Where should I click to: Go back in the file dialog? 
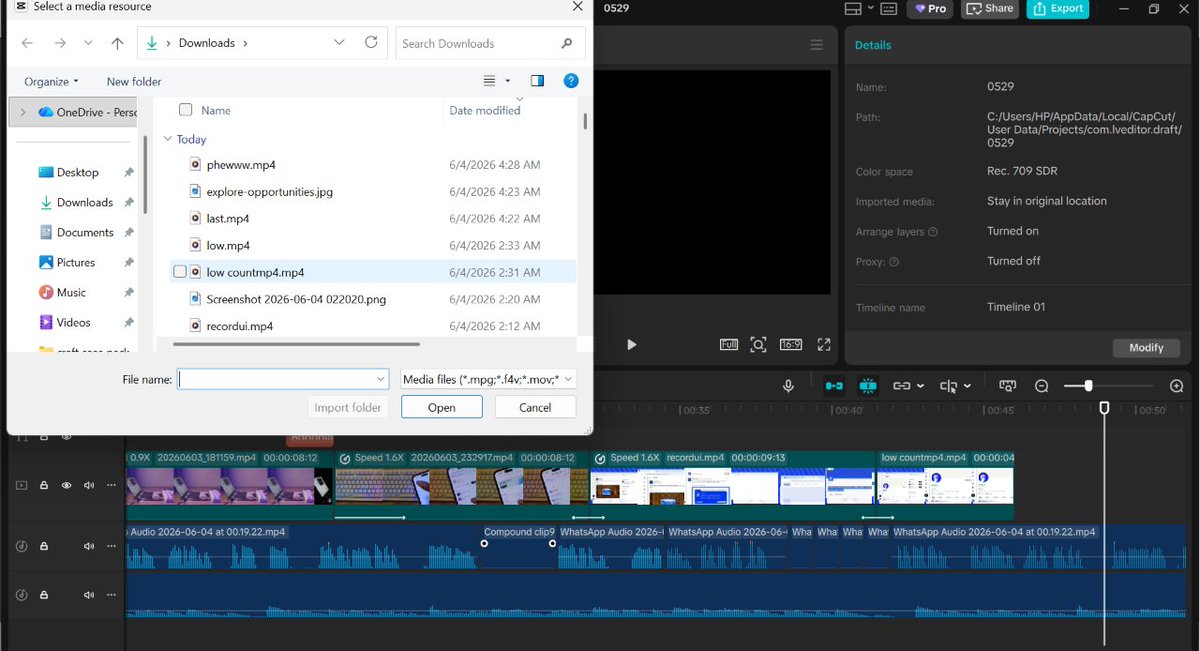click(27, 43)
